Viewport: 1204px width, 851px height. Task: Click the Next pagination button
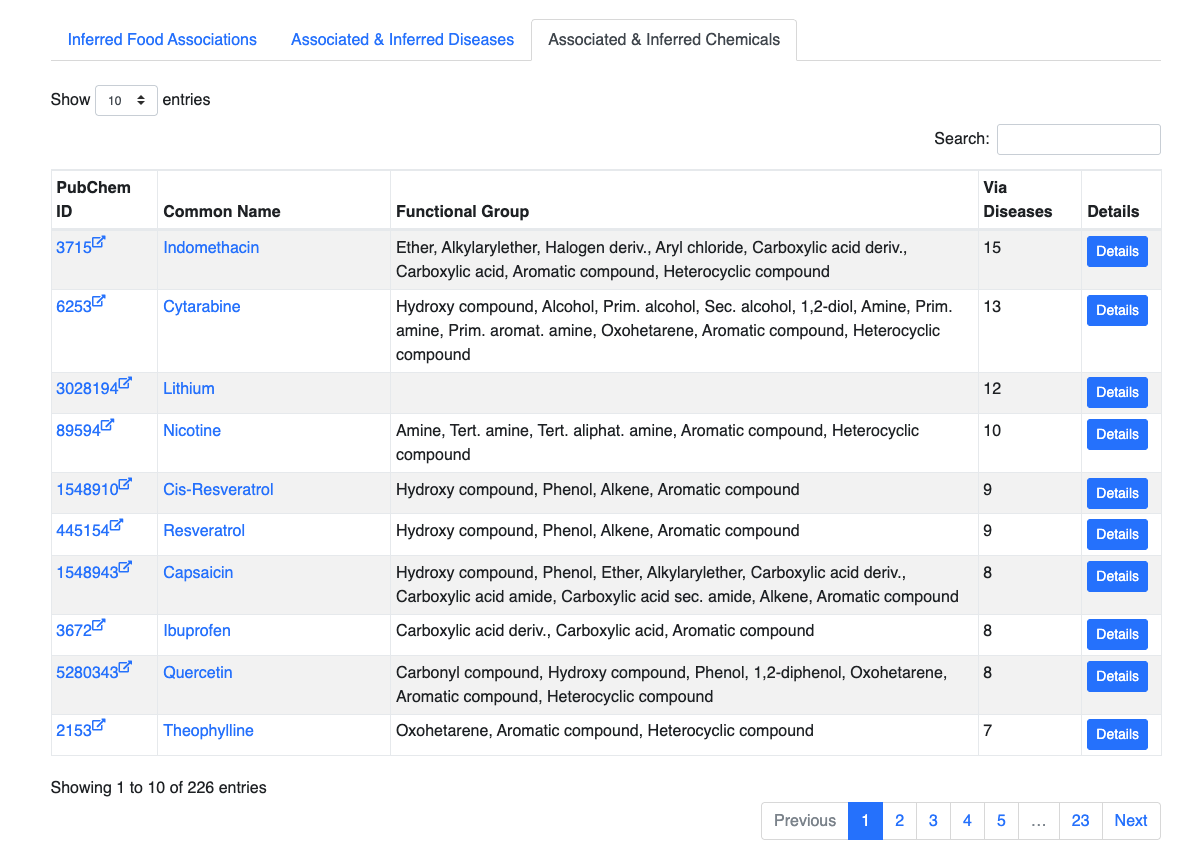(x=1131, y=821)
